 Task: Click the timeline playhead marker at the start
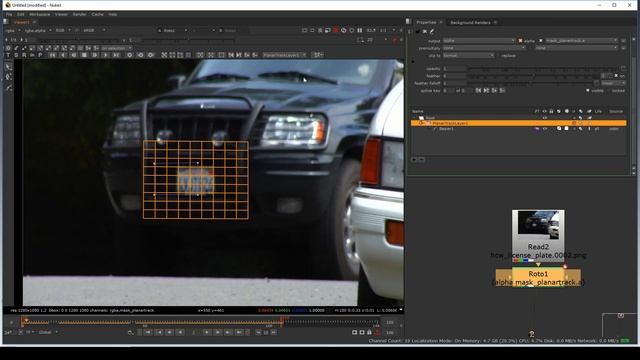point(25,320)
